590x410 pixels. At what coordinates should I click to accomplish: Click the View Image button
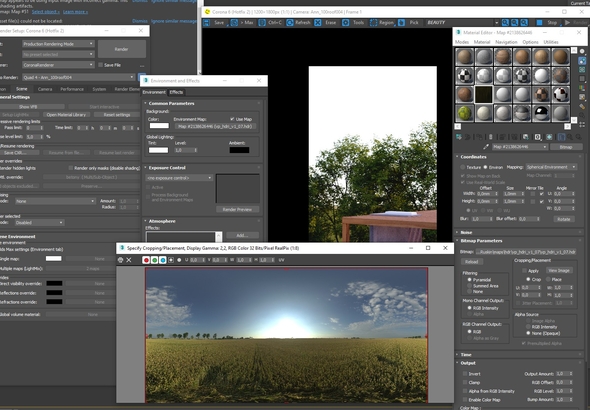[x=559, y=270]
